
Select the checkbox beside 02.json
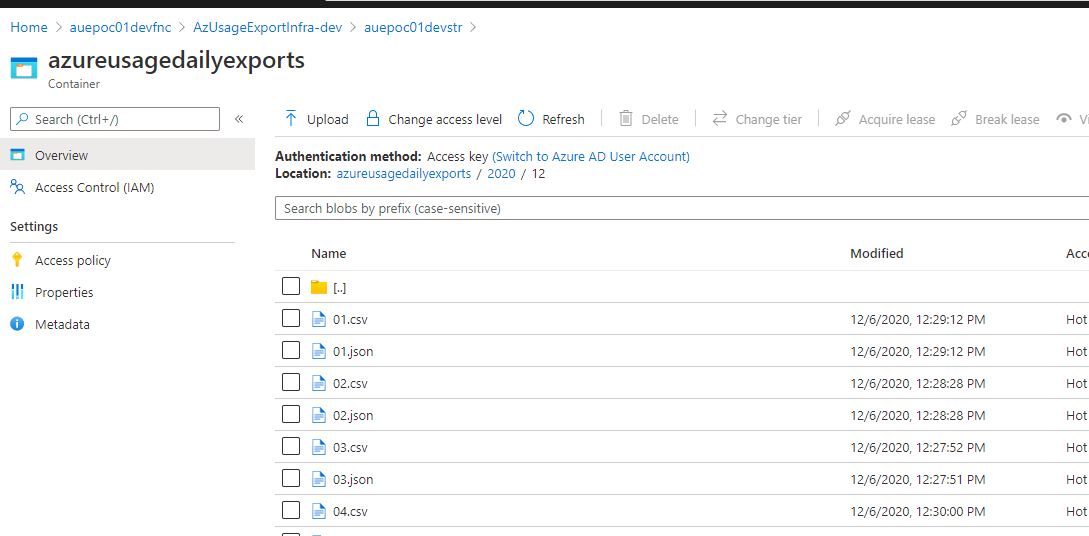(291, 414)
